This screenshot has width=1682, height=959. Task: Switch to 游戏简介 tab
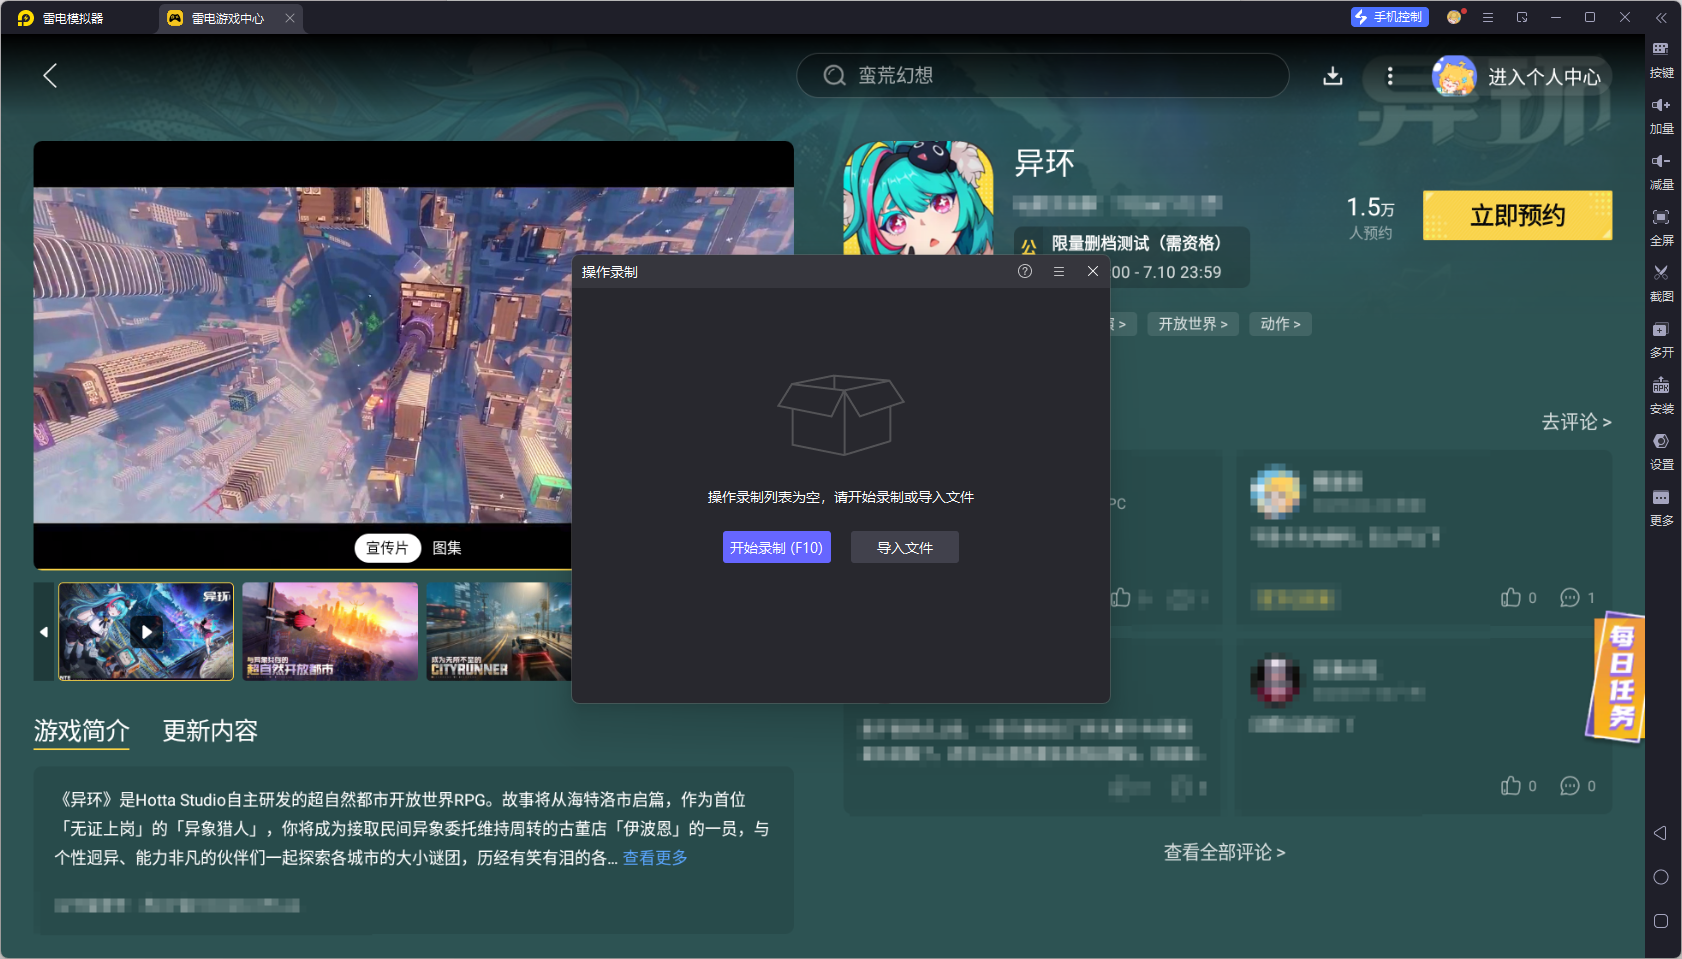[x=82, y=731]
